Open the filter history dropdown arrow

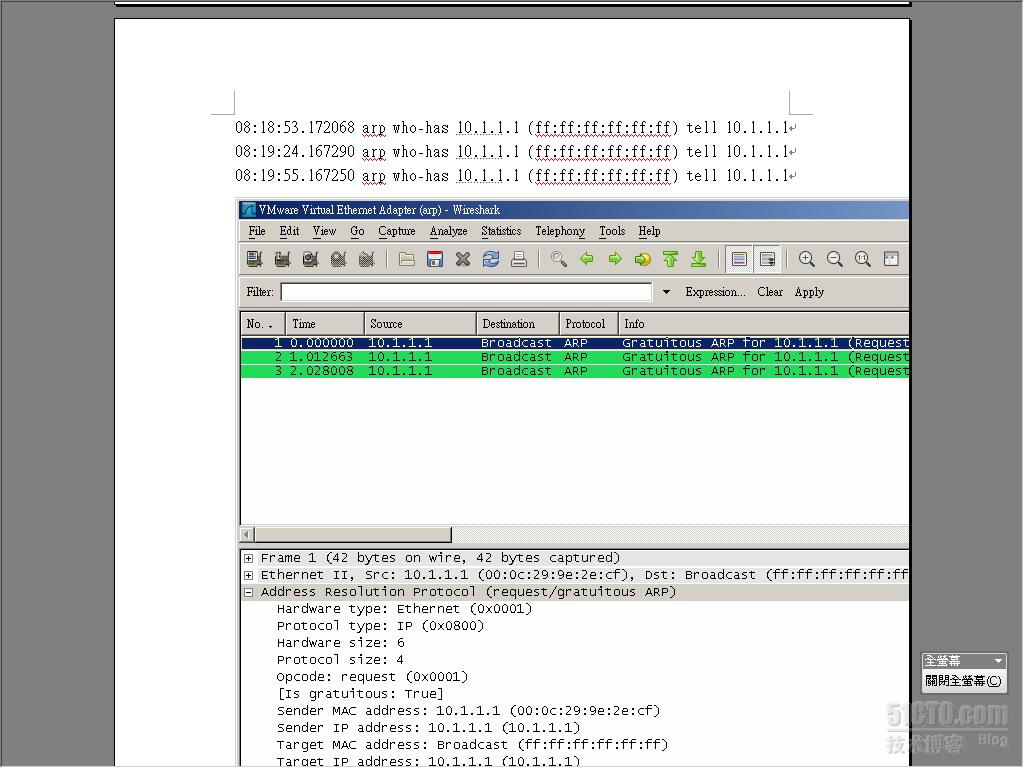(666, 292)
